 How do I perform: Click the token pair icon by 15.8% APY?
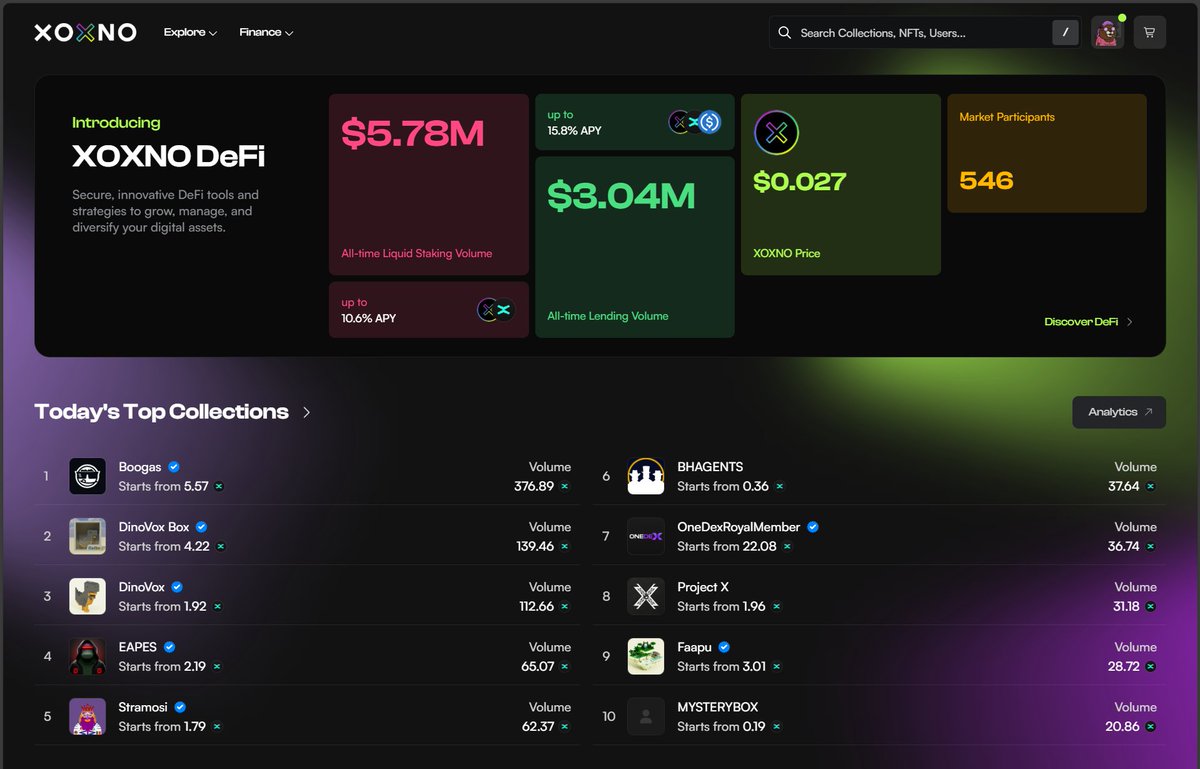[695, 122]
